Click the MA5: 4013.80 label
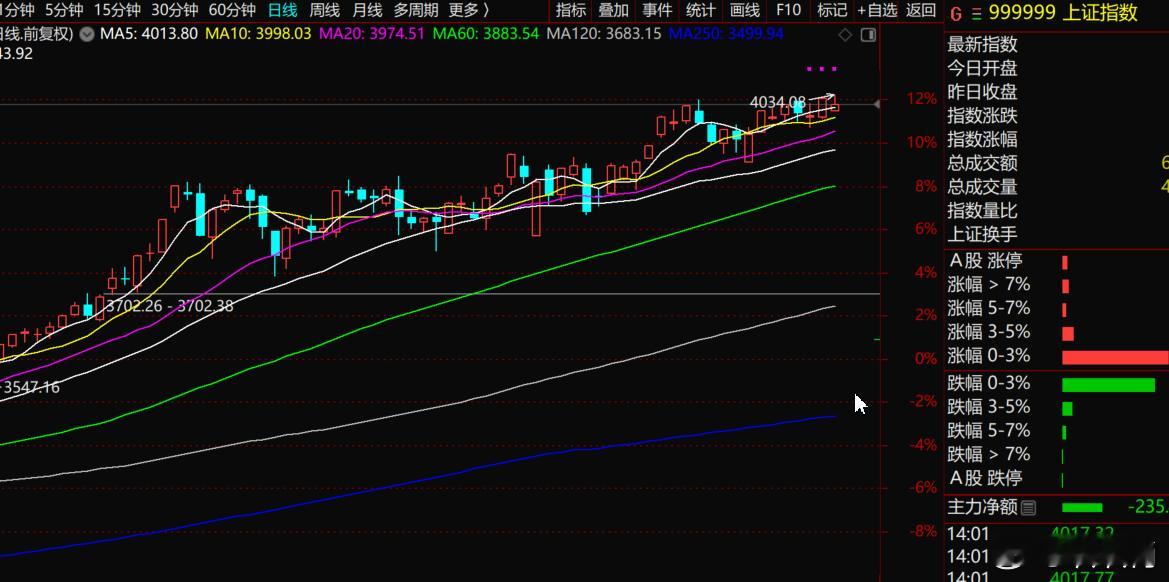 point(149,34)
